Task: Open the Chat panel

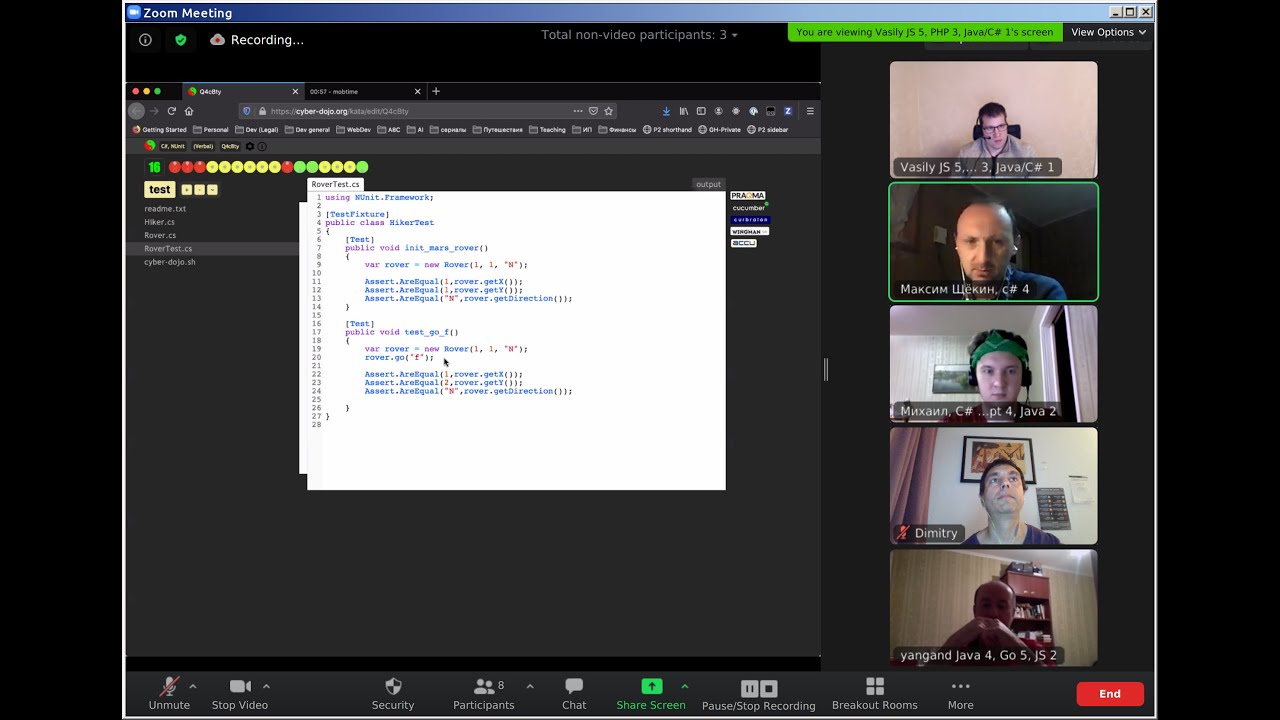Action: pos(574,693)
